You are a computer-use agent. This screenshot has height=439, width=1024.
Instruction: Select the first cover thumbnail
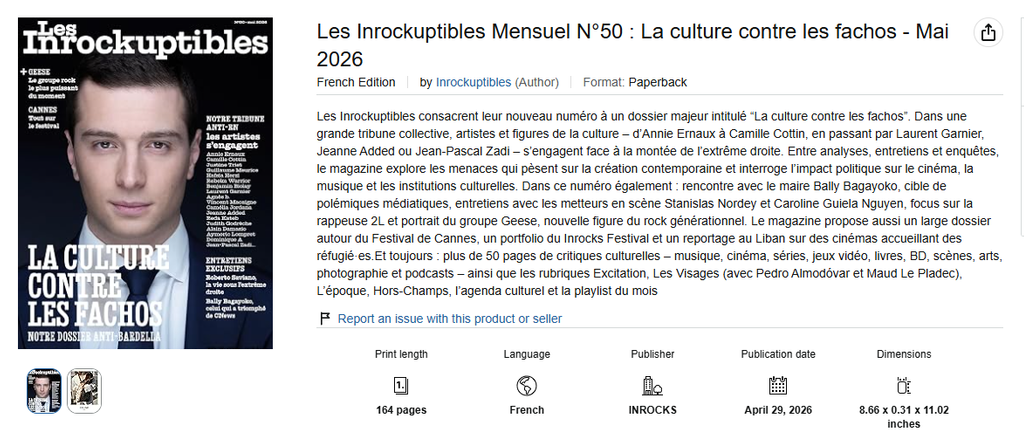(x=44, y=391)
